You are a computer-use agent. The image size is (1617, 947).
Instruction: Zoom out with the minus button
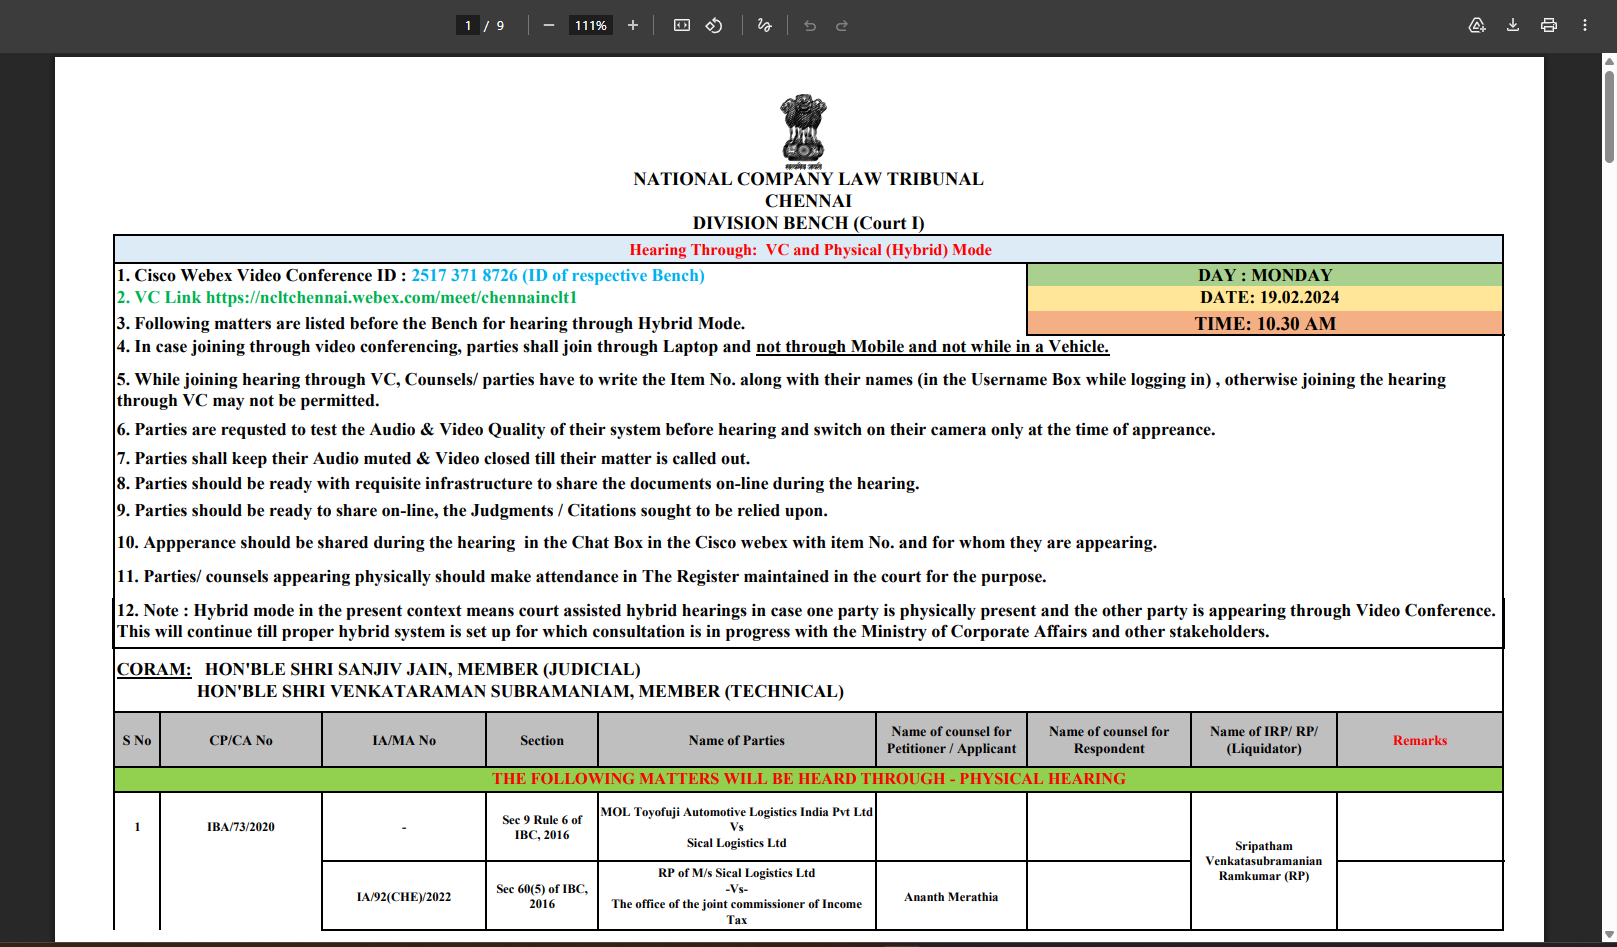coord(549,25)
